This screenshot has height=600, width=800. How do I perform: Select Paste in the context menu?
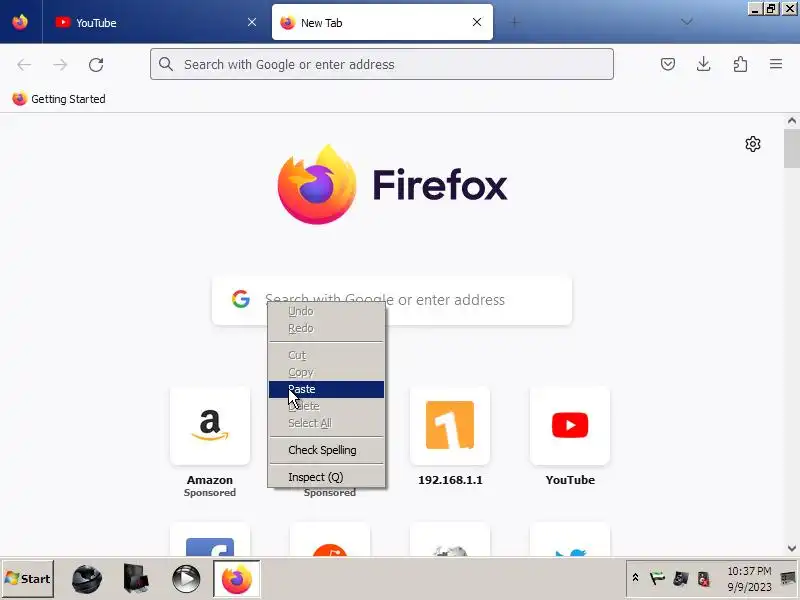[x=326, y=389]
